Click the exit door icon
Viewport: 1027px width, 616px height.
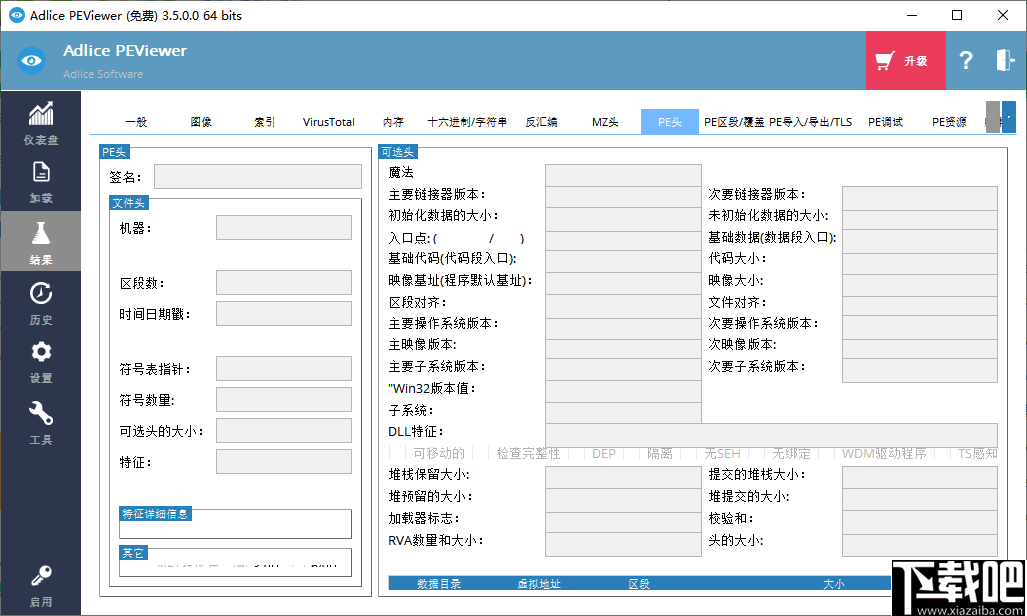point(1005,61)
